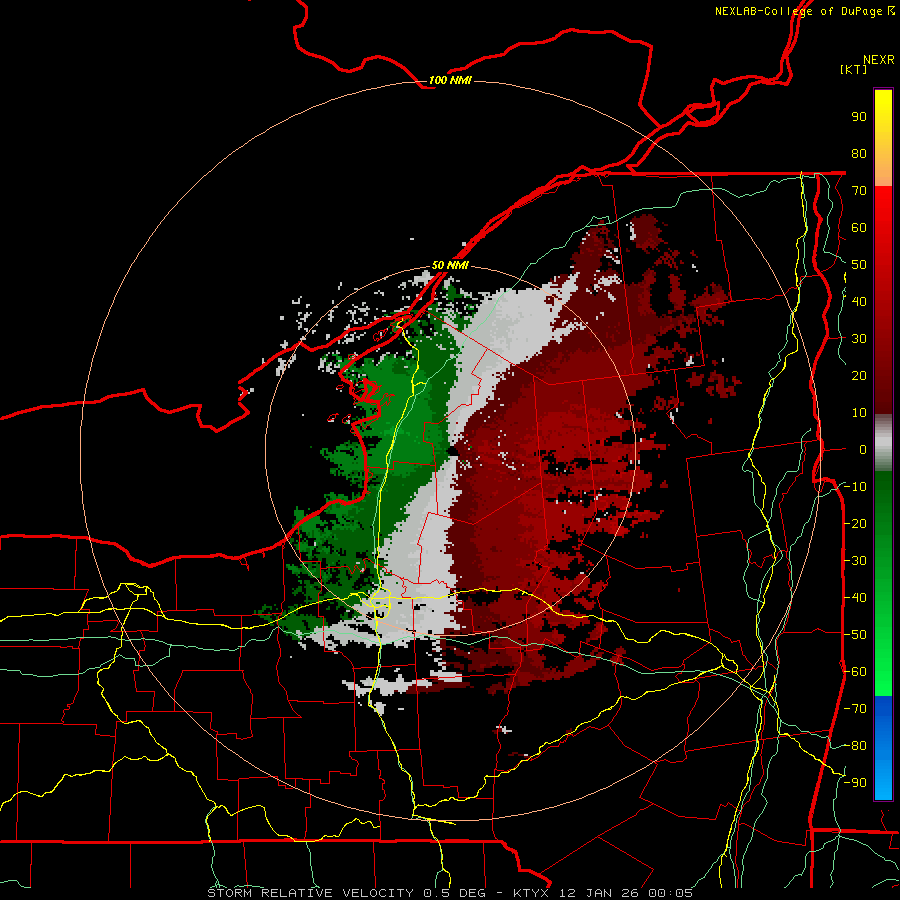Click the 70 value on the velocity scale
This screenshot has height=900, width=900.
click(x=859, y=191)
